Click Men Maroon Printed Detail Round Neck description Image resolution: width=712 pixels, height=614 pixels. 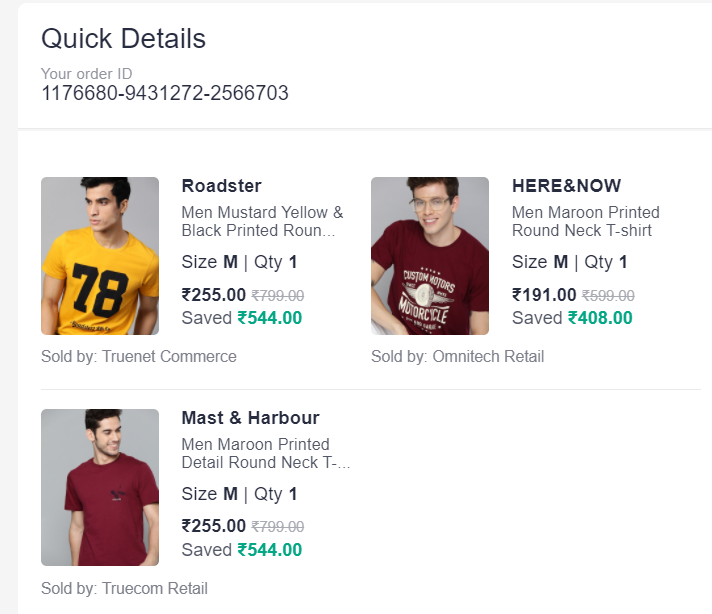click(265, 453)
